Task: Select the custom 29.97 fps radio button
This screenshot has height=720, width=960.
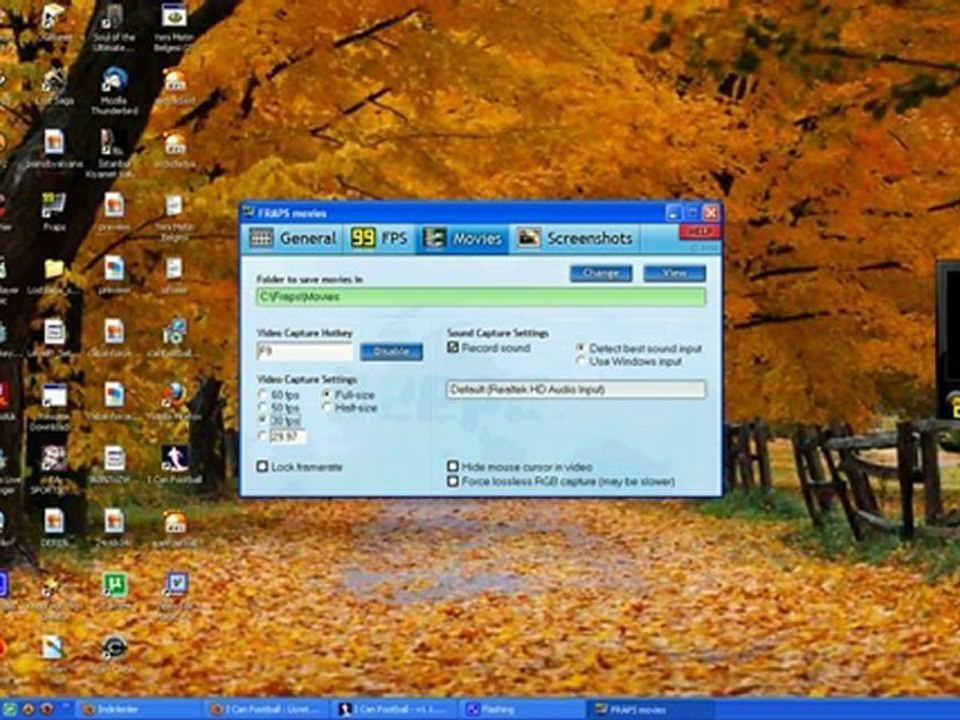Action: point(263,435)
